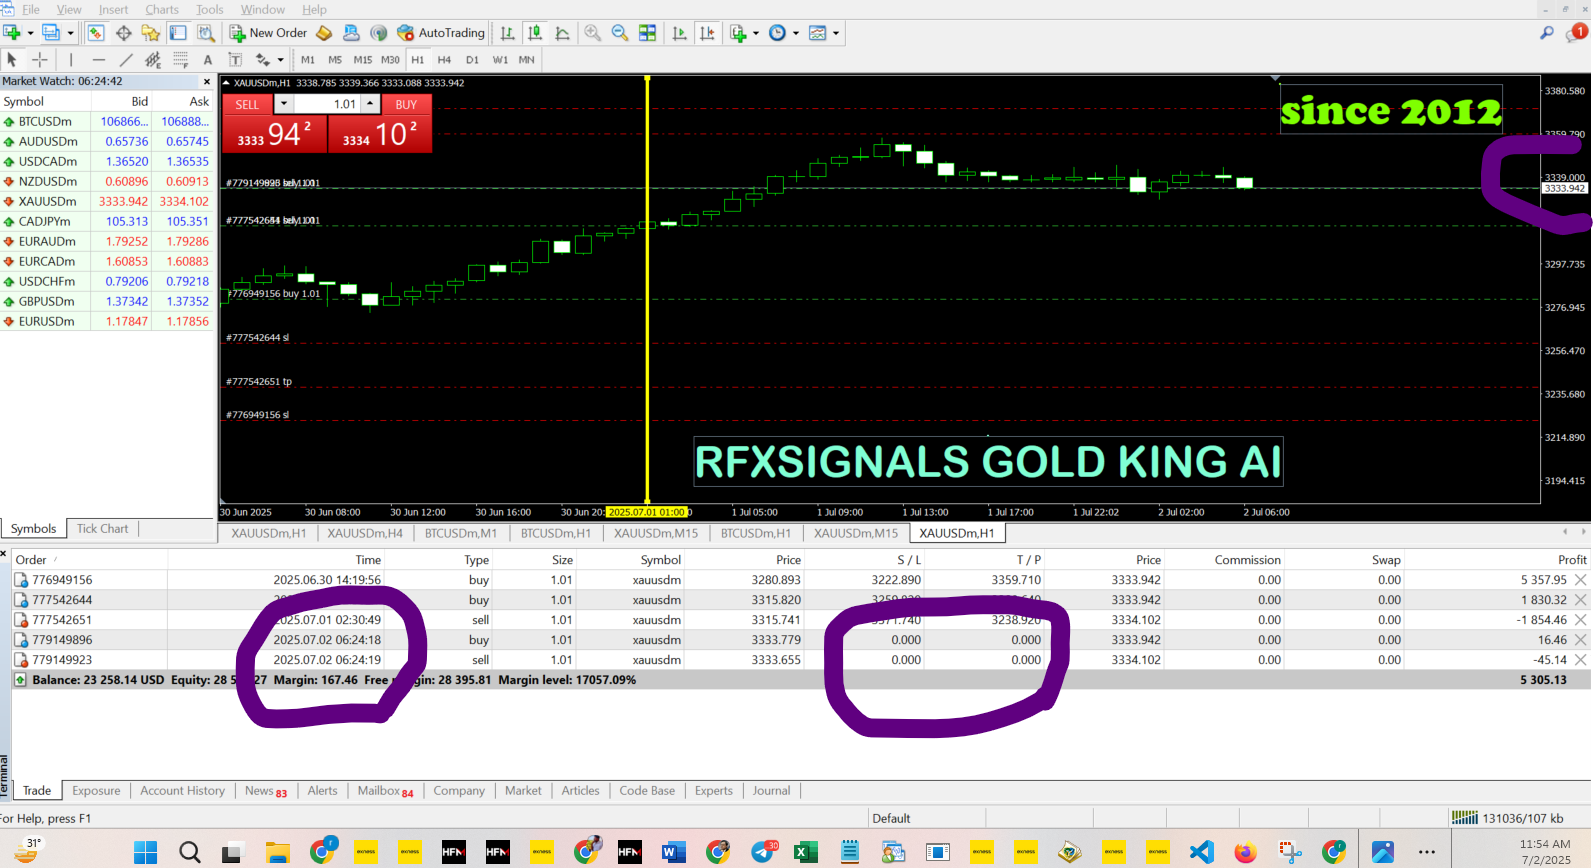Image resolution: width=1593 pixels, height=868 pixels.
Task: Select XAUUSDm row in Market Watch
Action: 108,201
